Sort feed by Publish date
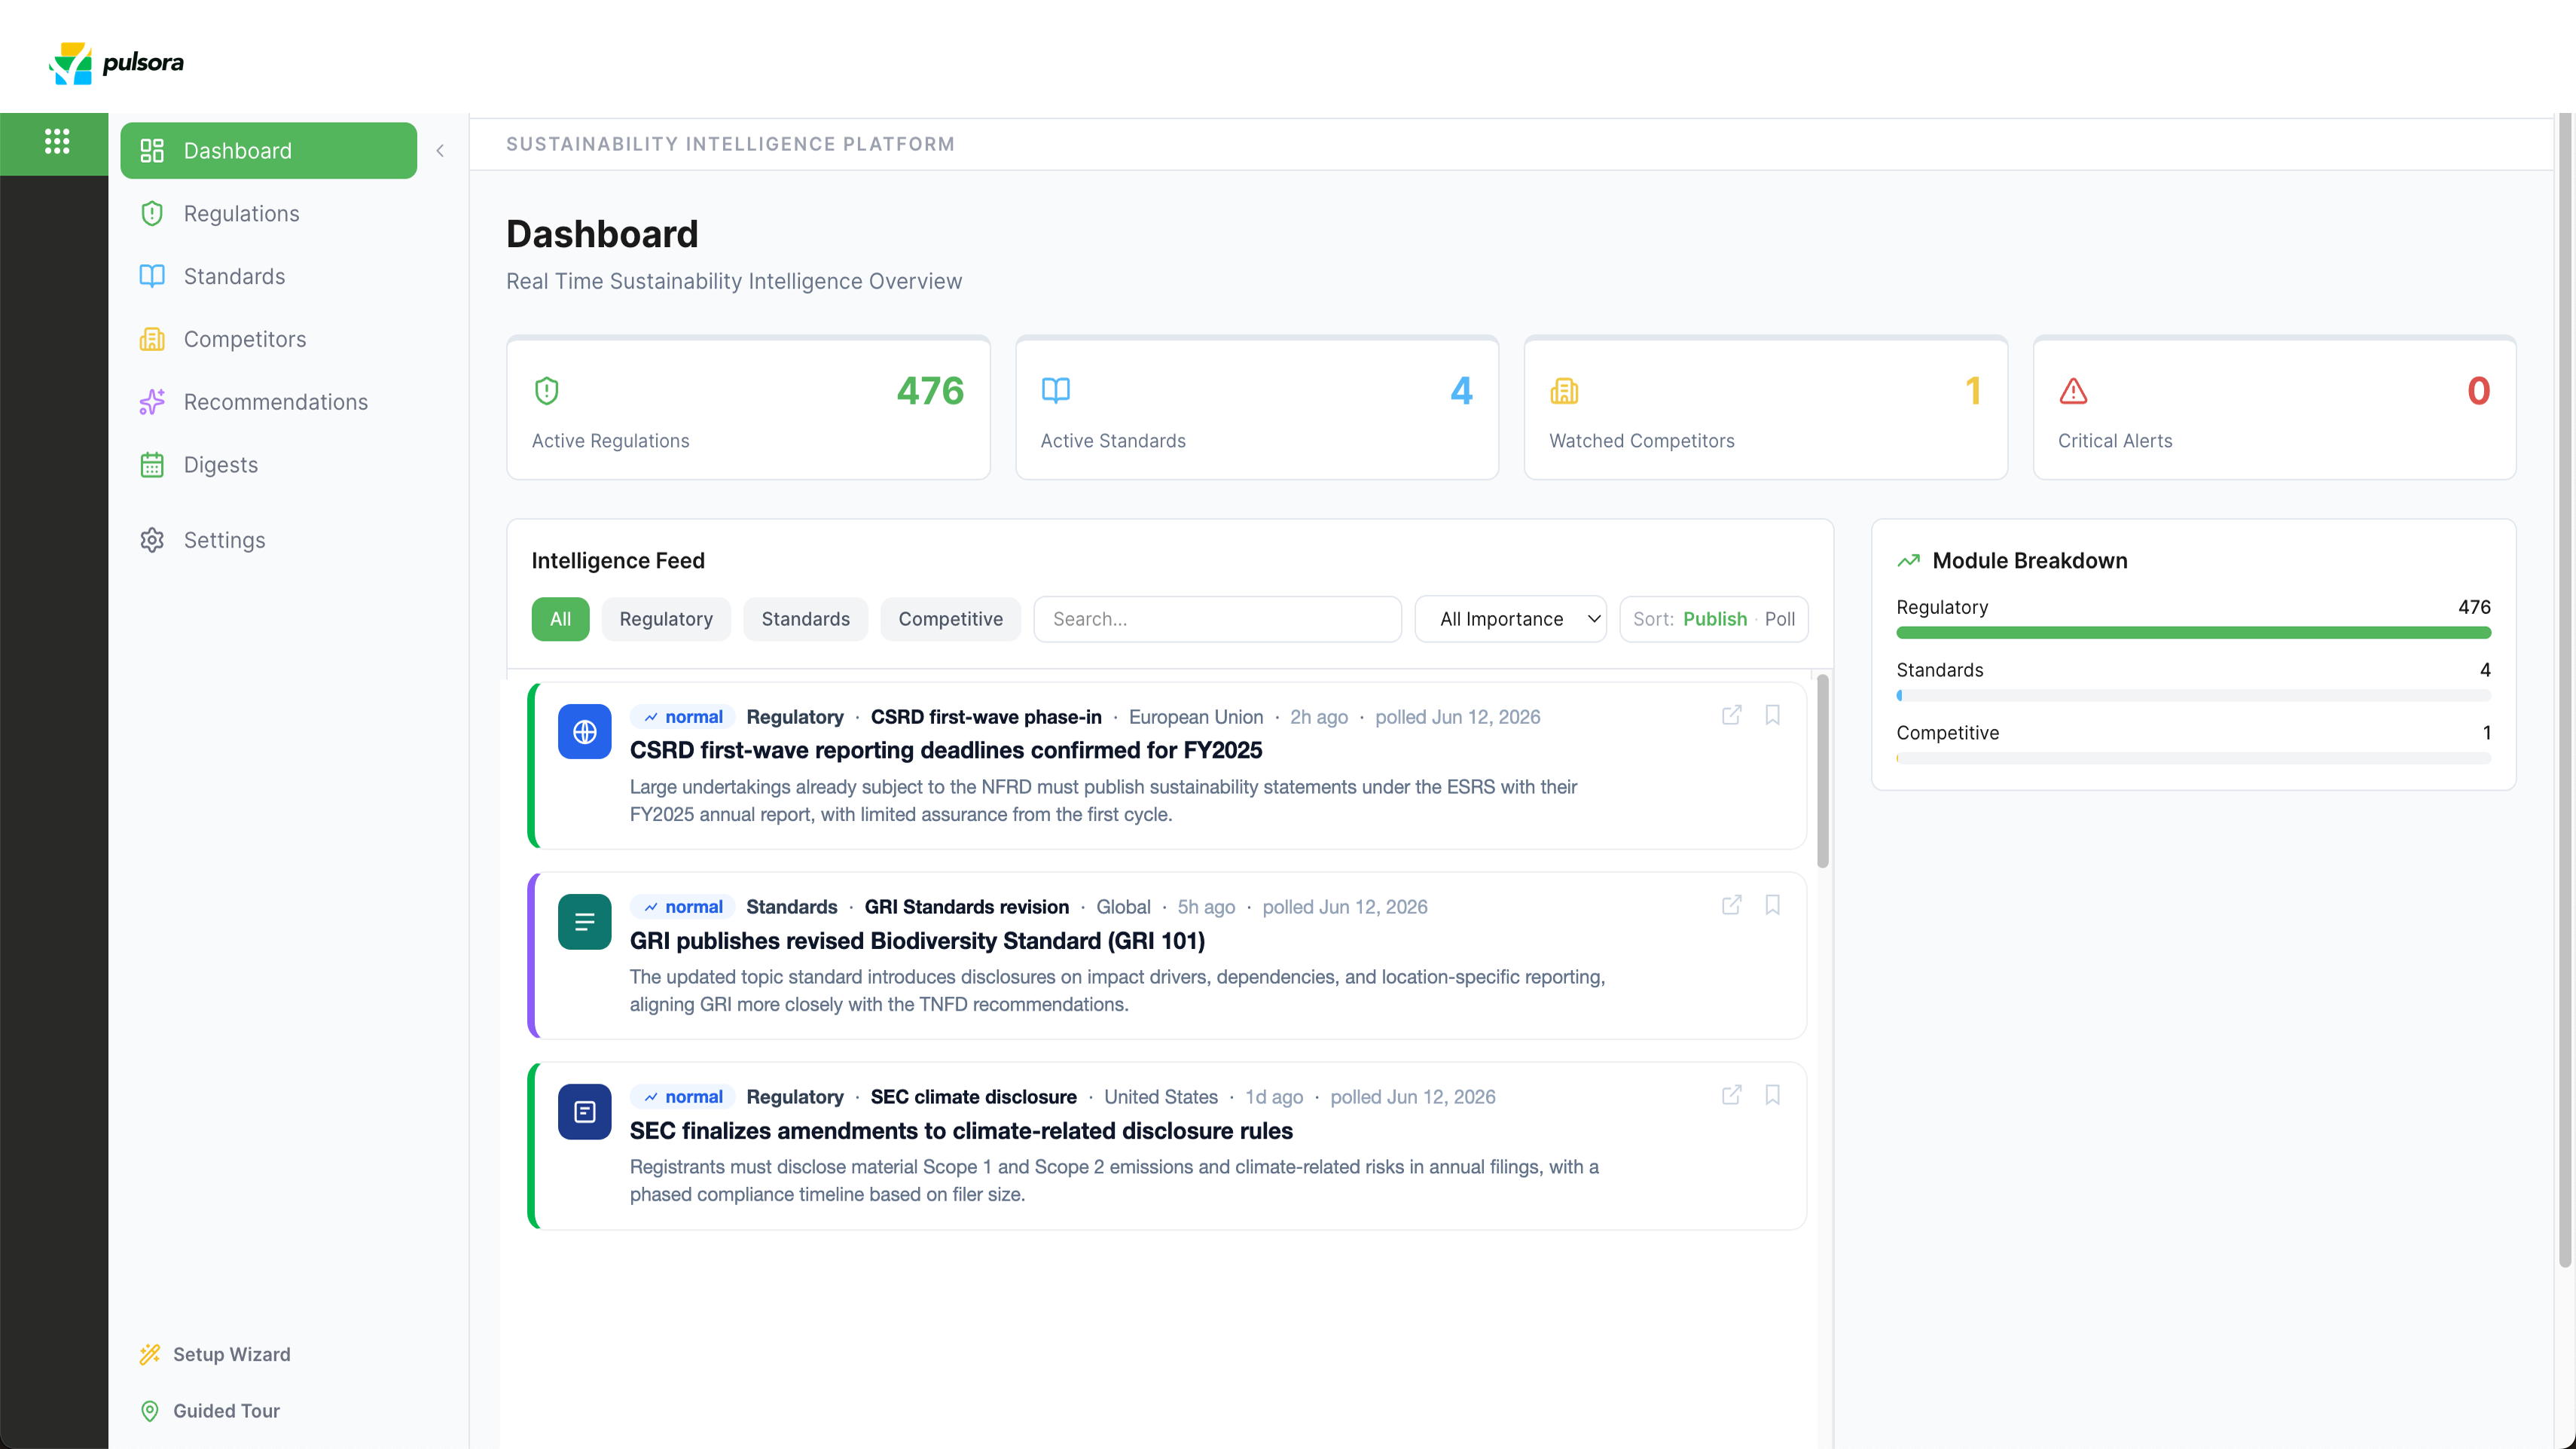 tap(1715, 619)
